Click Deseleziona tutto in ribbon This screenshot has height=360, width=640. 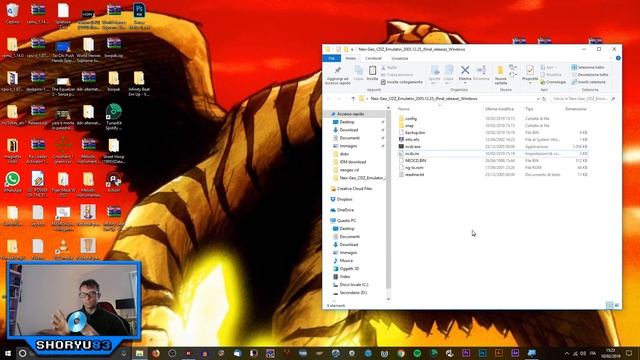[590, 75]
